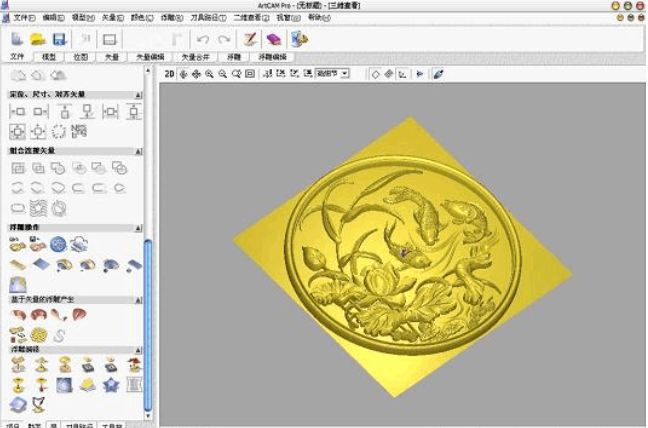Open the 浮雕 menu
The height and width of the screenshot is (428, 648).
(x=172, y=18)
